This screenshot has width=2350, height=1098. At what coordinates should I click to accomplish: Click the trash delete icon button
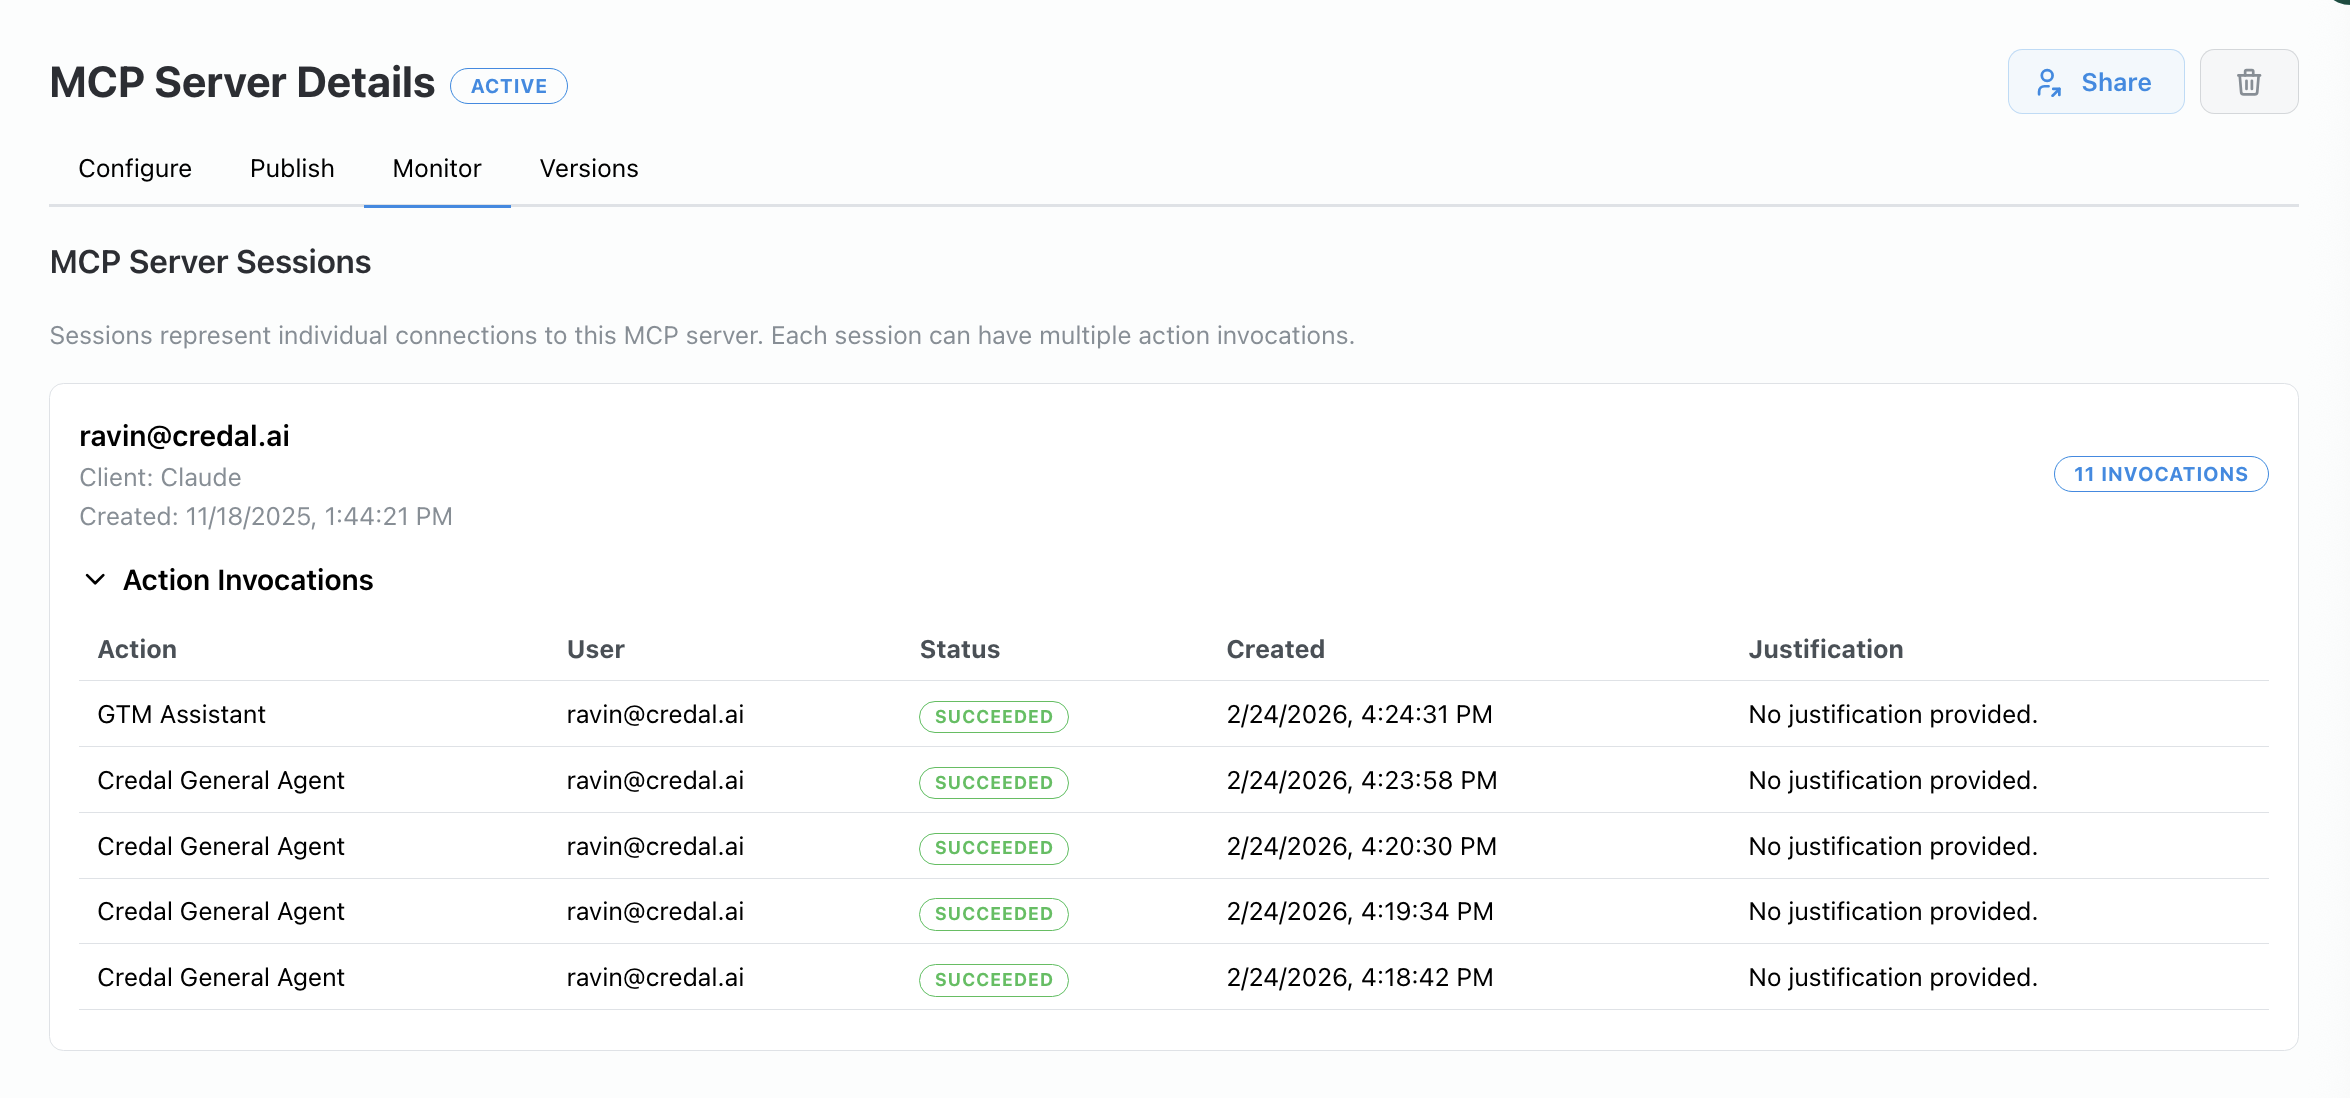click(2248, 82)
